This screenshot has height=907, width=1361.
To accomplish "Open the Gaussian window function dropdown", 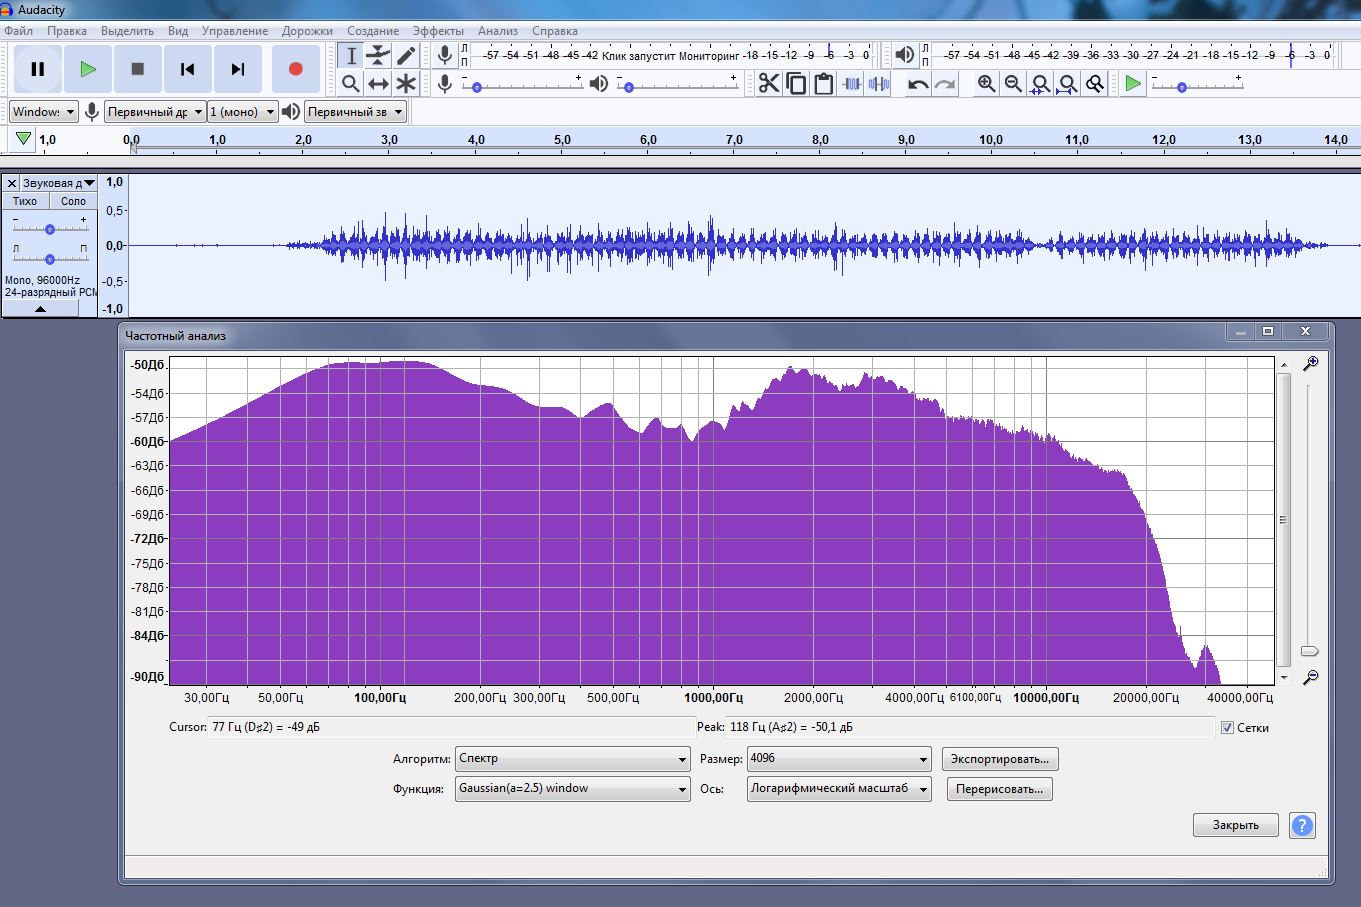I will (x=572, y=789).
